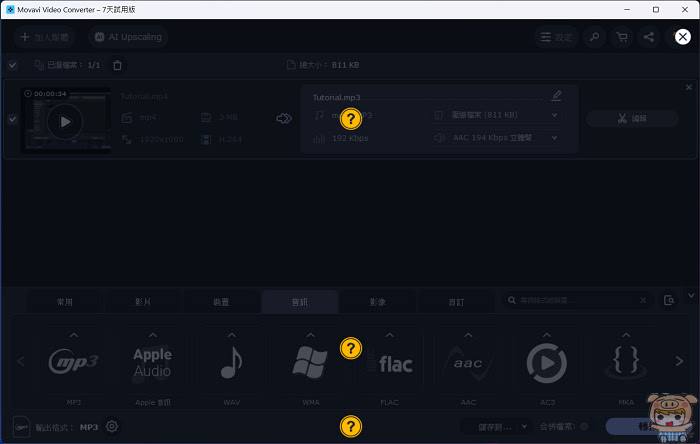Toggle the select all files checkbox

[12, 65]
